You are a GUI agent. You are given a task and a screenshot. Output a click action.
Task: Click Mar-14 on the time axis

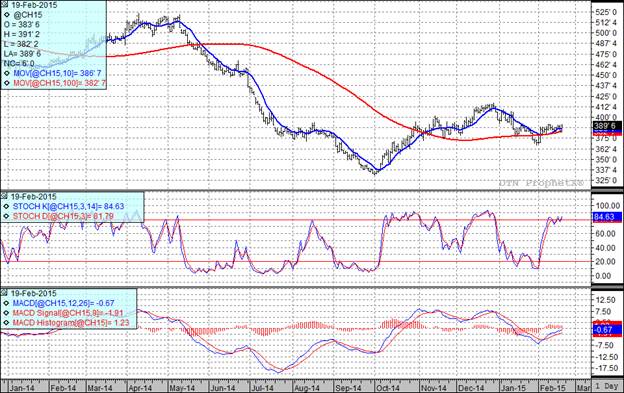pyautogui.click(x=100, y=388)
